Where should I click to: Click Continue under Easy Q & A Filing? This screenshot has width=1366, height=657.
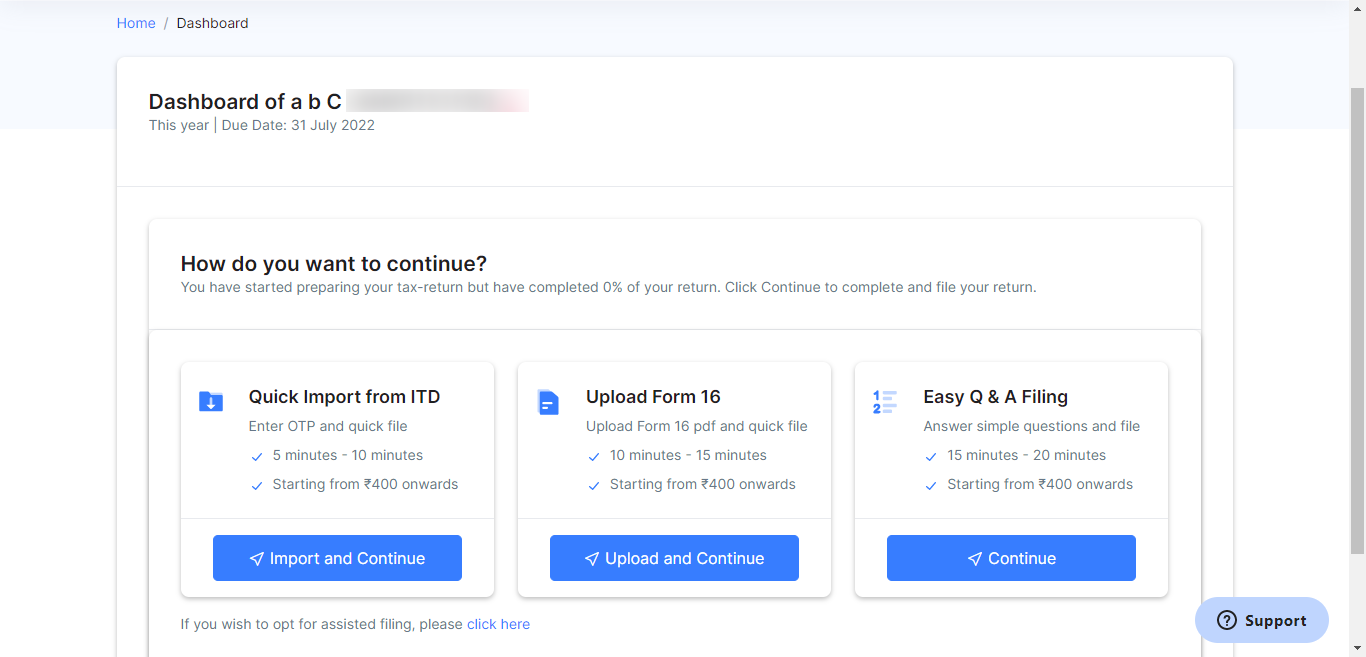[1011, 558]
